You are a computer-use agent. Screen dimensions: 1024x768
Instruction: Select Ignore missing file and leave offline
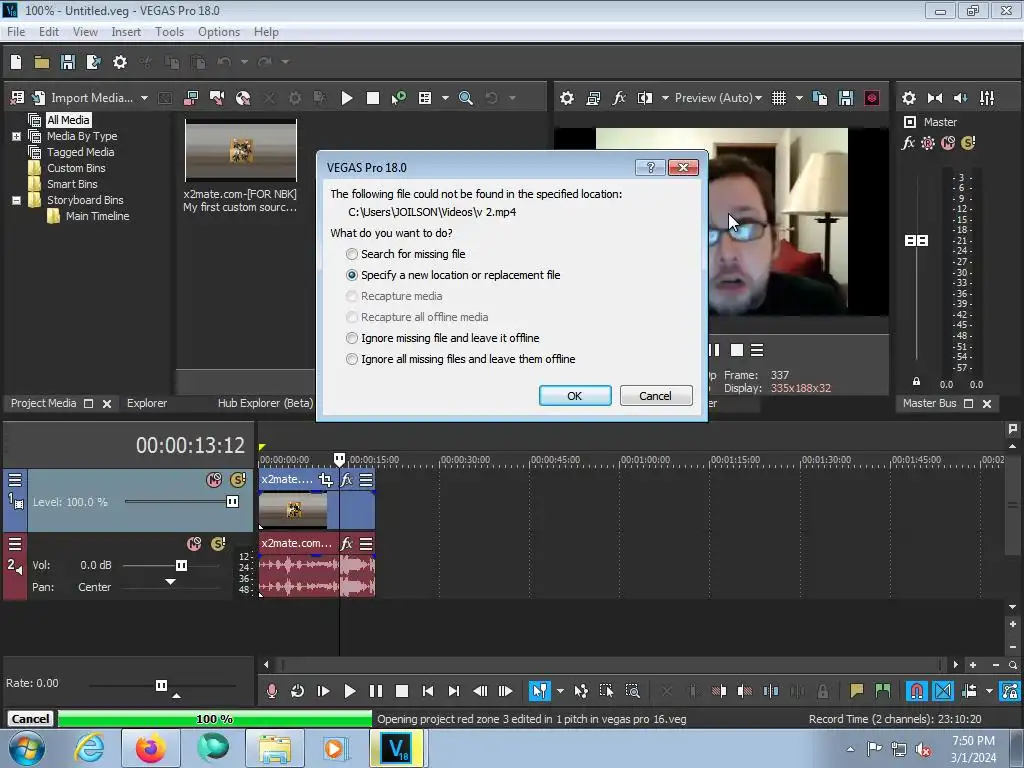click(x=443, y=338)
